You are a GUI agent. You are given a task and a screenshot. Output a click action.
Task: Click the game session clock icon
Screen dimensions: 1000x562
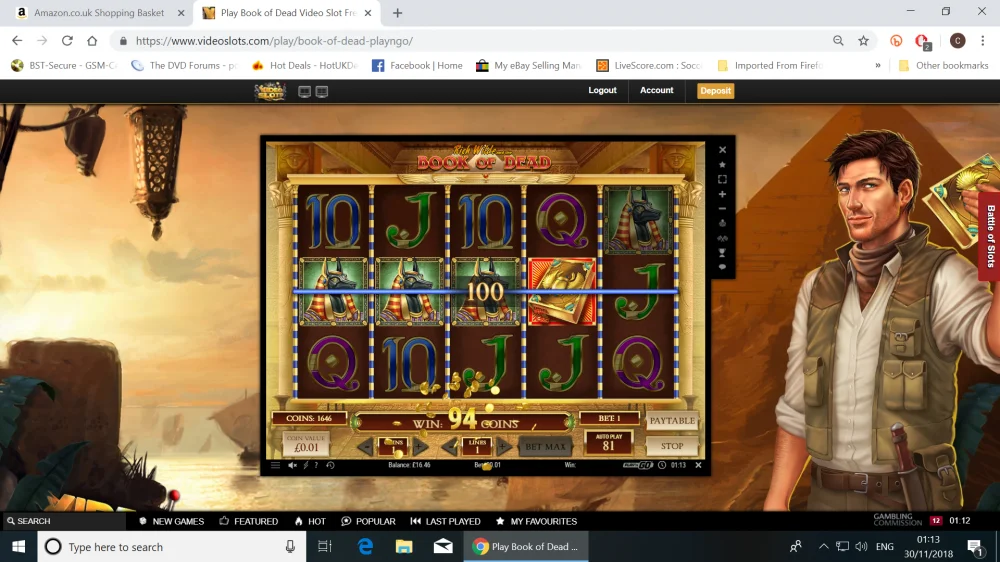click(x=662, y=465)
